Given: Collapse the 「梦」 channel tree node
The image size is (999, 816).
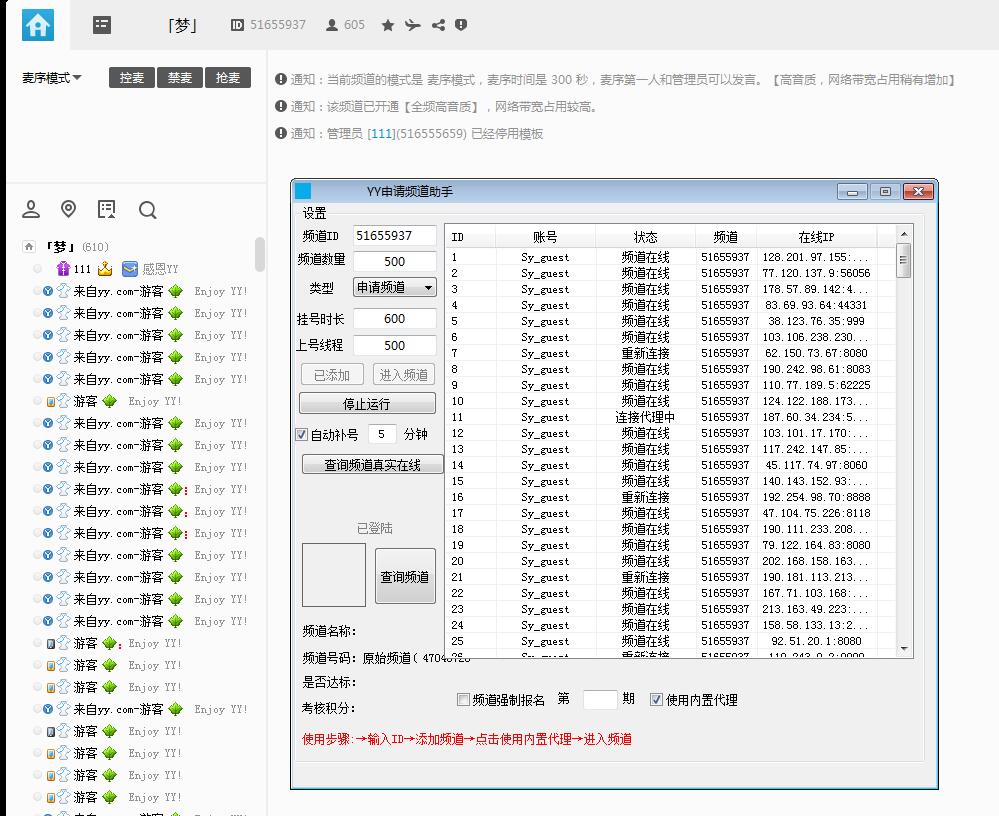Looking at the screenshot, I should pos(30,247).
